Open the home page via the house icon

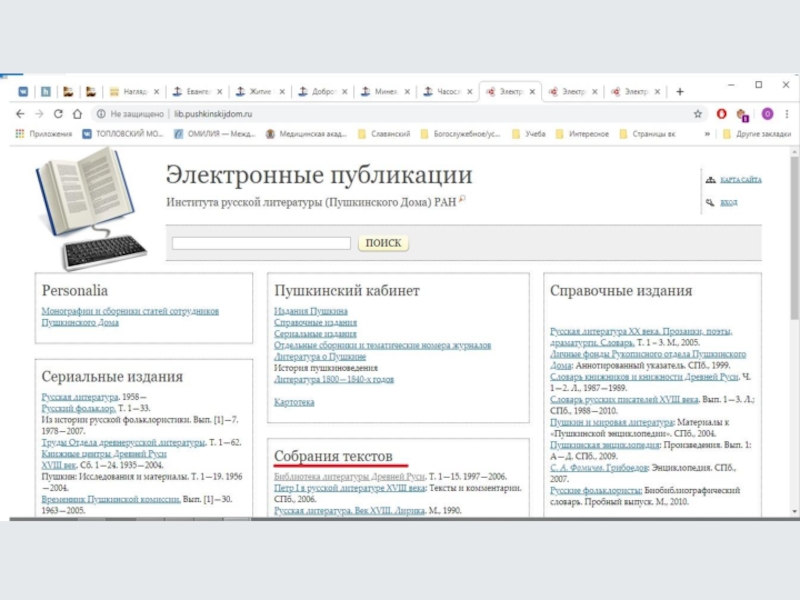(77, 114)
